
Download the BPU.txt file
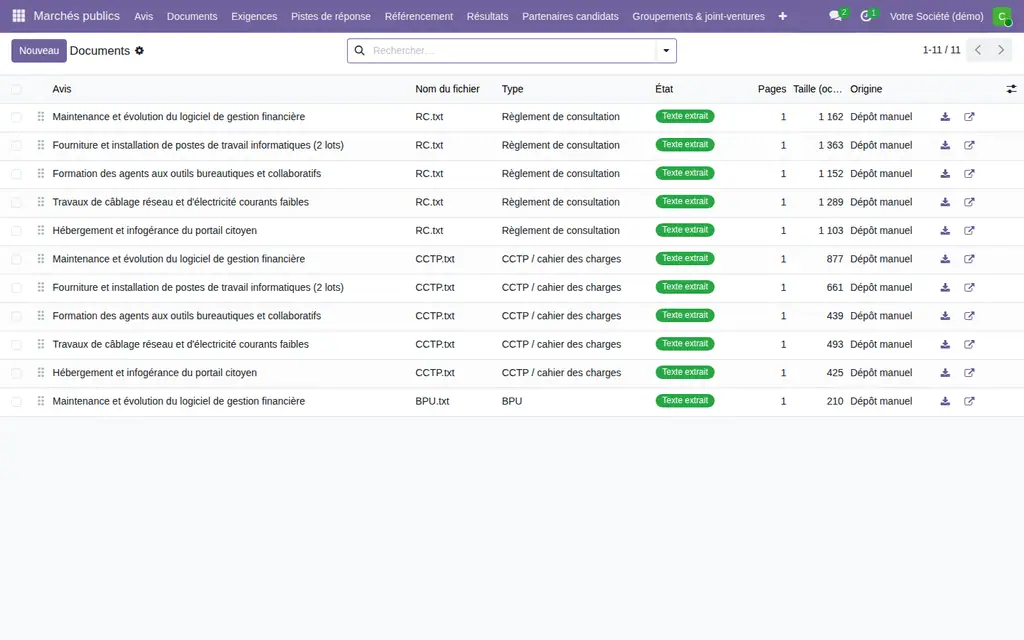[x=945, y=401]
